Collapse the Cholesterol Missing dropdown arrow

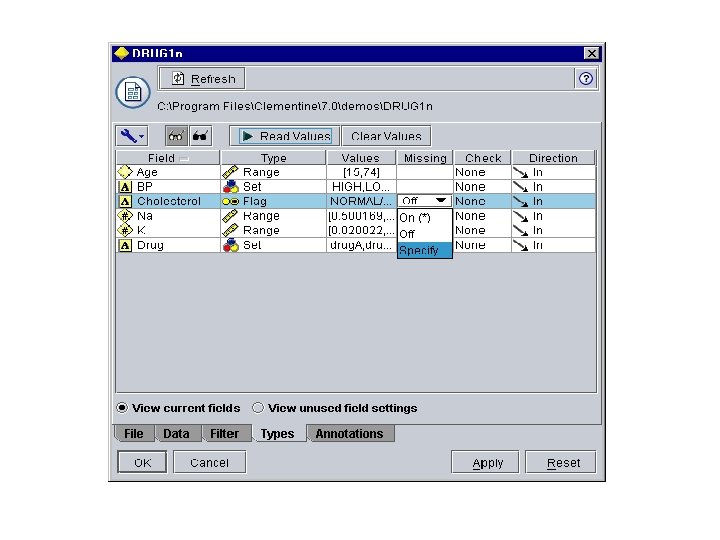(441, 201)
